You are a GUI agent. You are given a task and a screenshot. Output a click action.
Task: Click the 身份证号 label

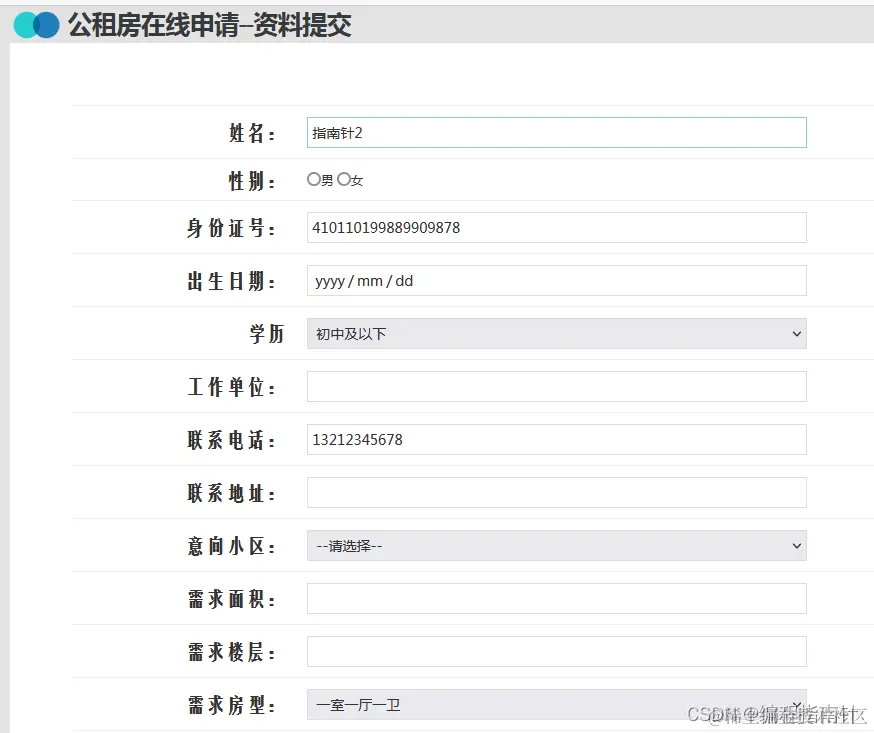click(231, 228)
